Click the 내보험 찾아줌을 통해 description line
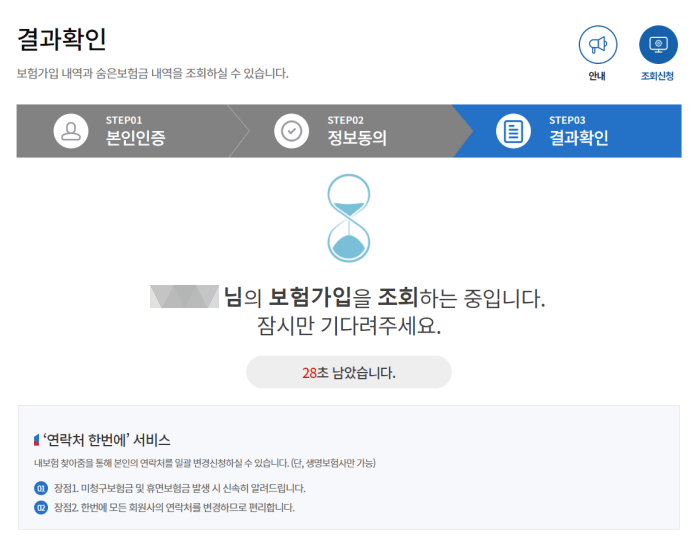Screen dimensions: 700x560 point(205,463)
